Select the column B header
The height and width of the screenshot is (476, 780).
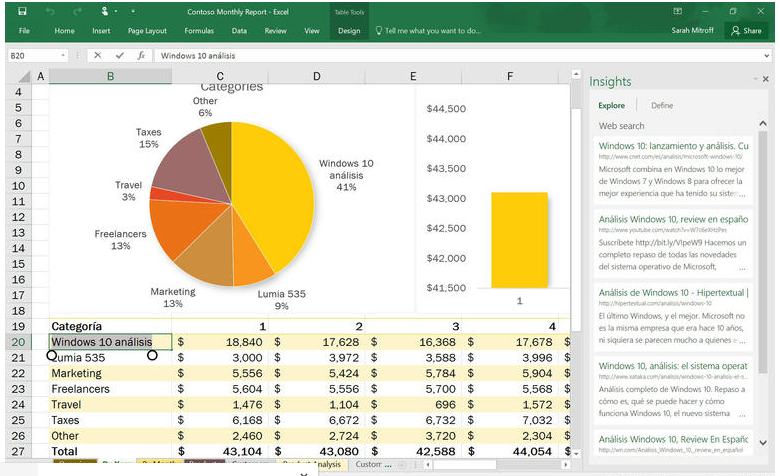coord(110,76)
